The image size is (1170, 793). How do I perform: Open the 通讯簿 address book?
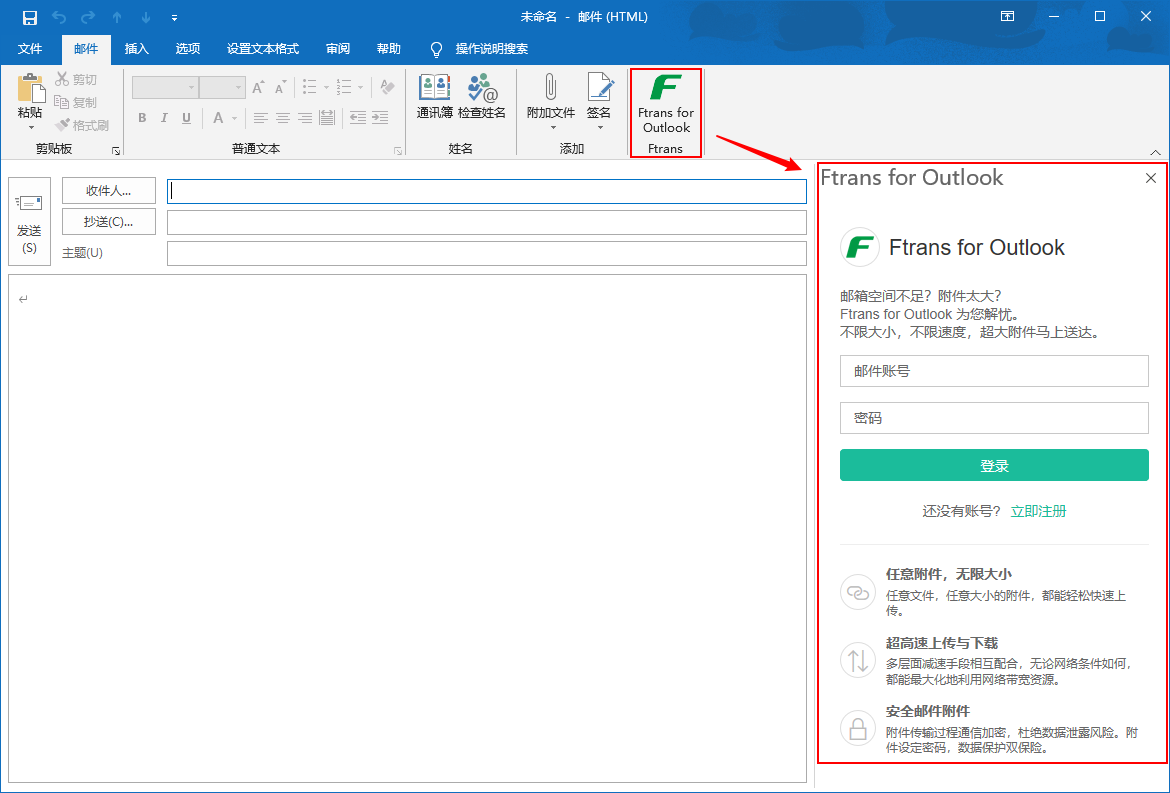[435, 97]
